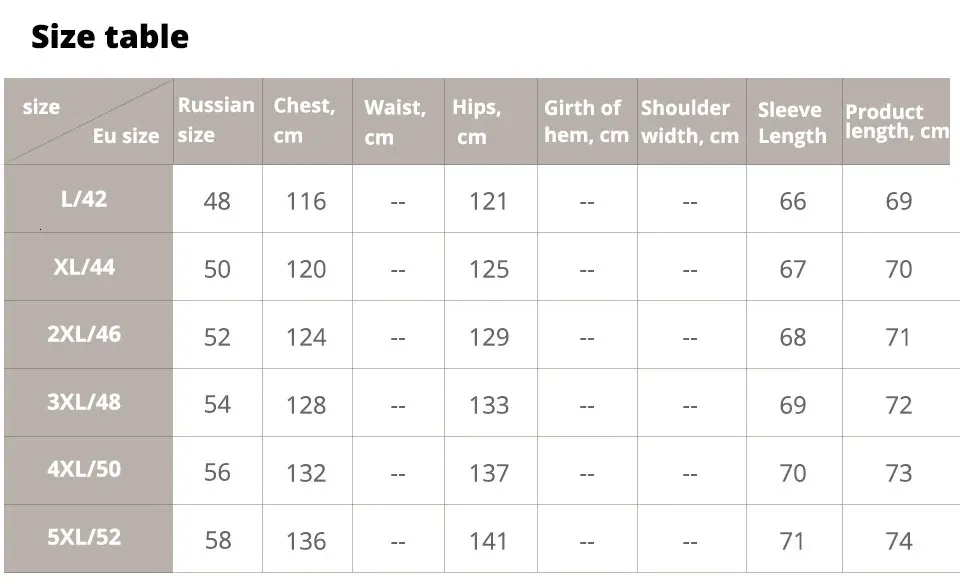Viewport: 960px width, 586px height.
Task: Click Russian size 54 cell
Action: pos(217,404)
